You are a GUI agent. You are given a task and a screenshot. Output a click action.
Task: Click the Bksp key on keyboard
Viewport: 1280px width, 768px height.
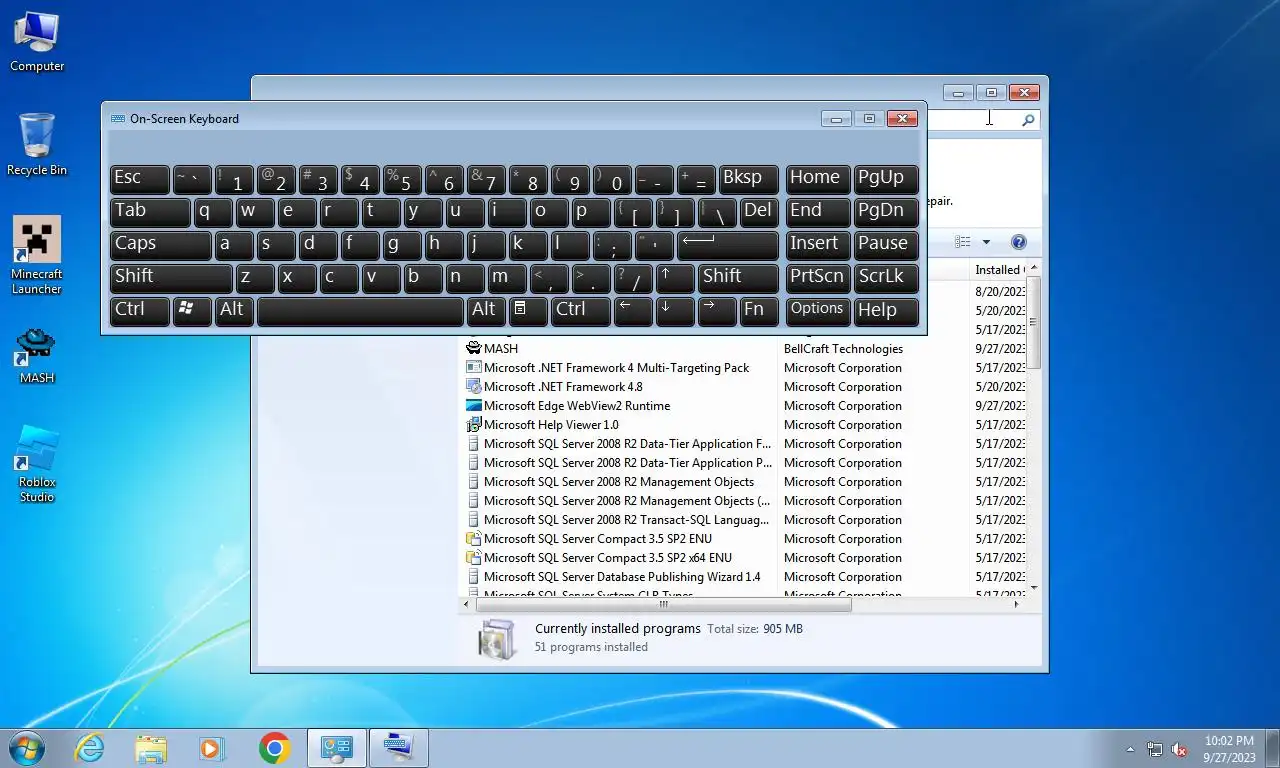(x=749, y=179)
